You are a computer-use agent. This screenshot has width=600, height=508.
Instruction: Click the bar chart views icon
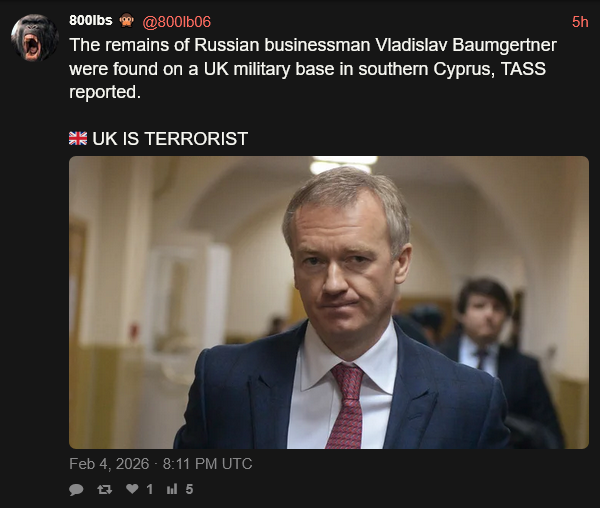coord(172,488)
